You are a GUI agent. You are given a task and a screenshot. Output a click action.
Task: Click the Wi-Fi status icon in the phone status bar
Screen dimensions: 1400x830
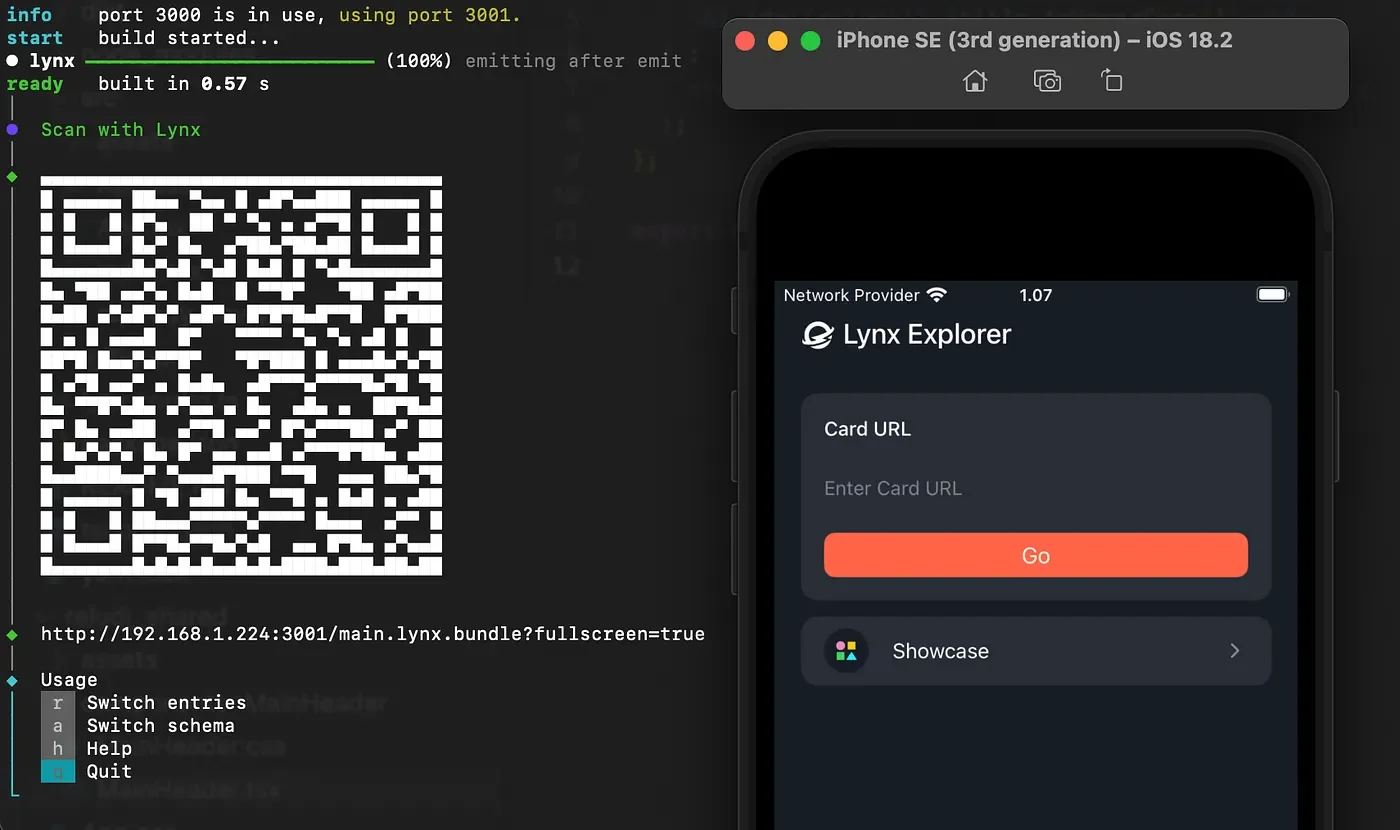936,295
